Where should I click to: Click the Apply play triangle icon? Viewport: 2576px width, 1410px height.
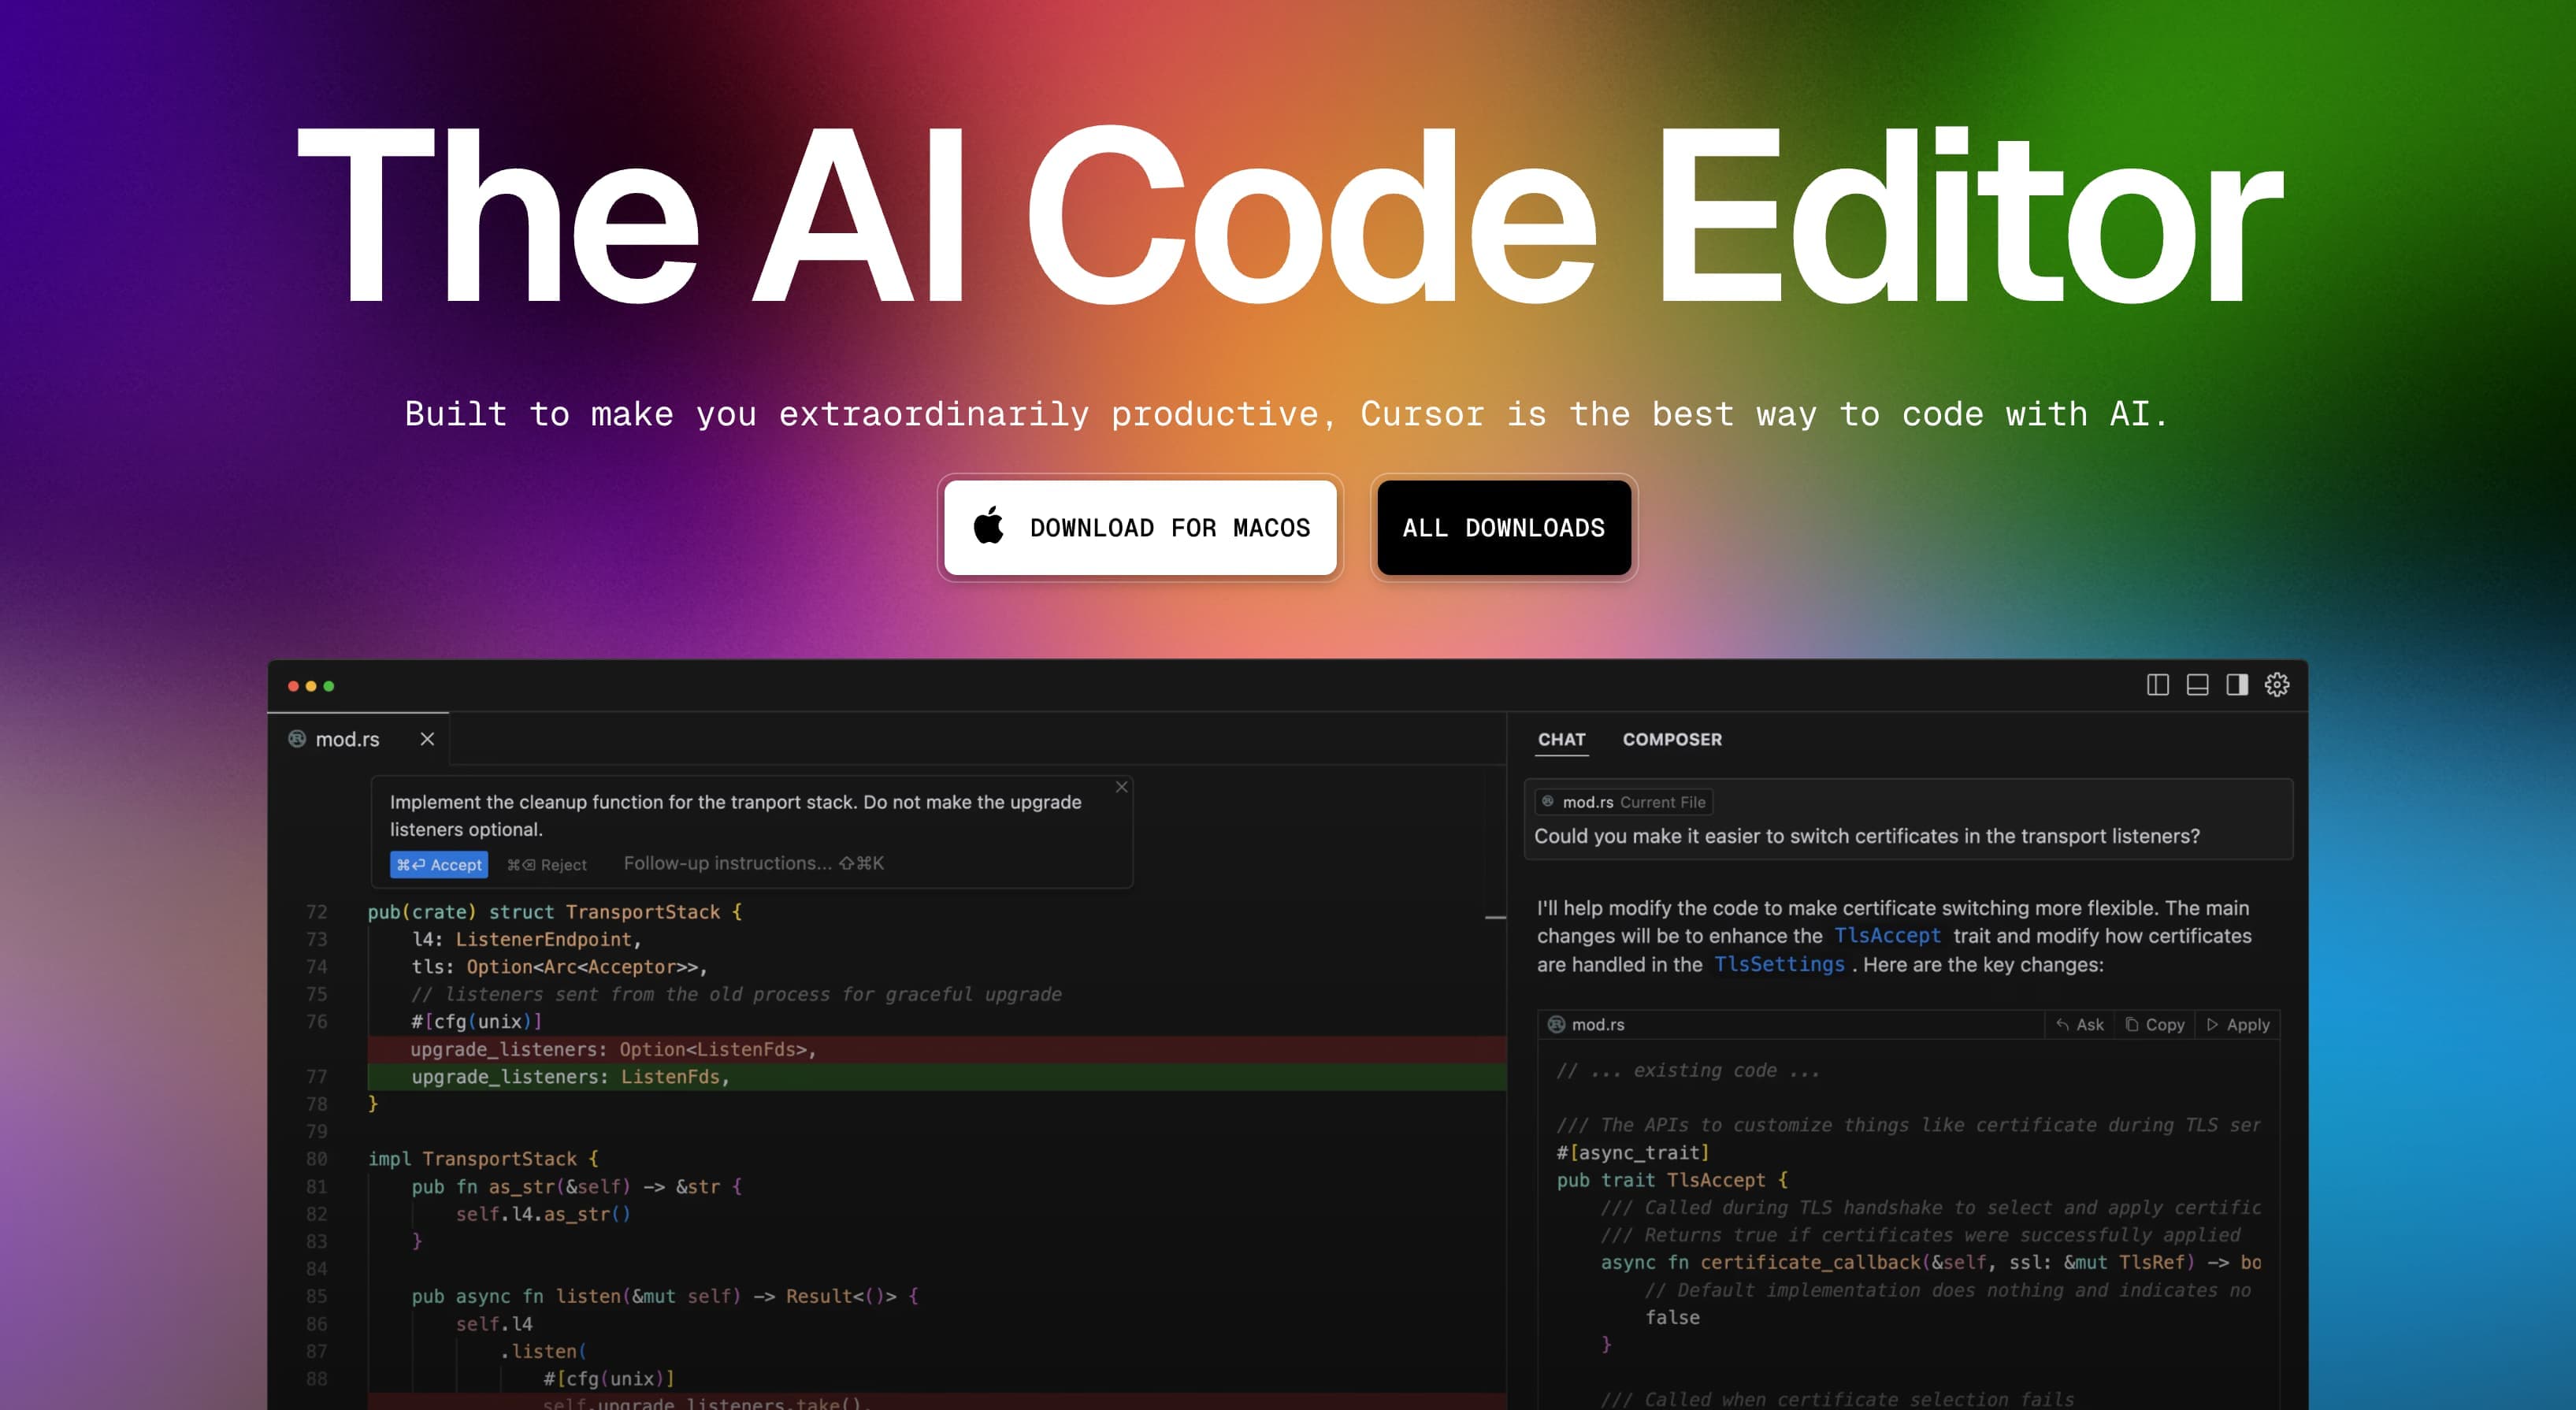click(2212, 1024)
